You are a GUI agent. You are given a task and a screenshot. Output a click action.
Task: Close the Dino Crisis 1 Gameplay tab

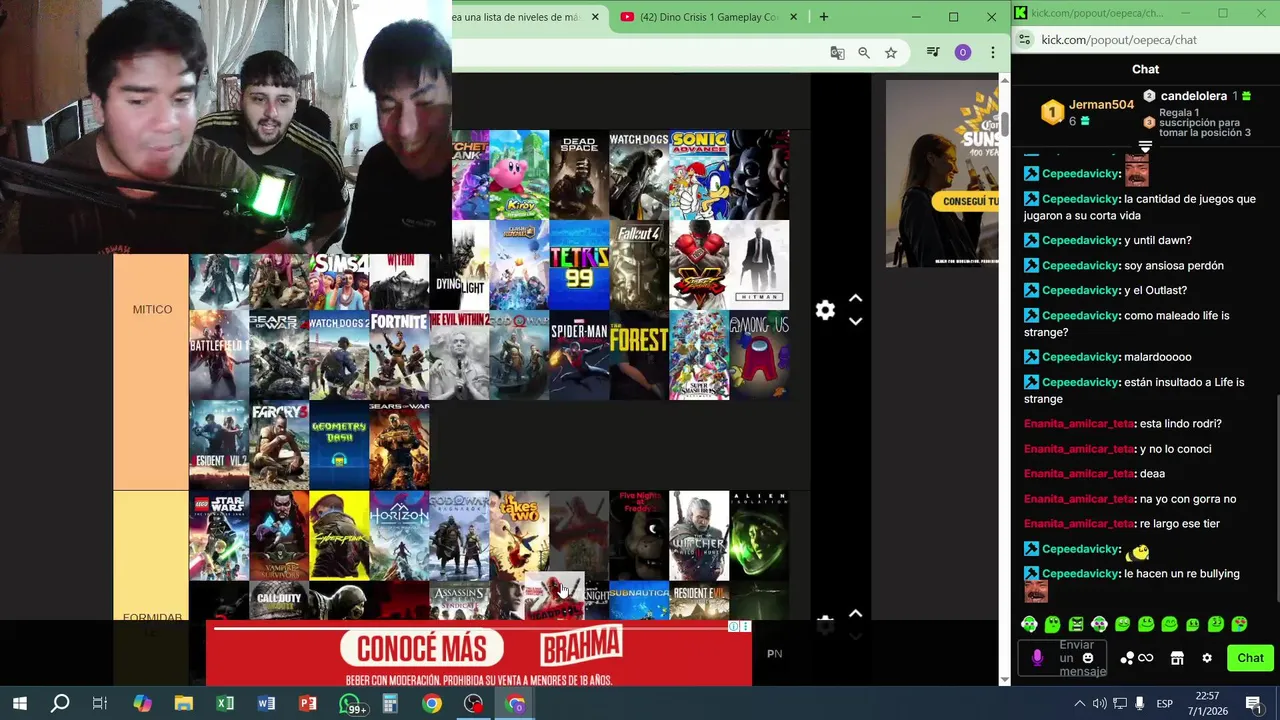(x=795, y=17)
